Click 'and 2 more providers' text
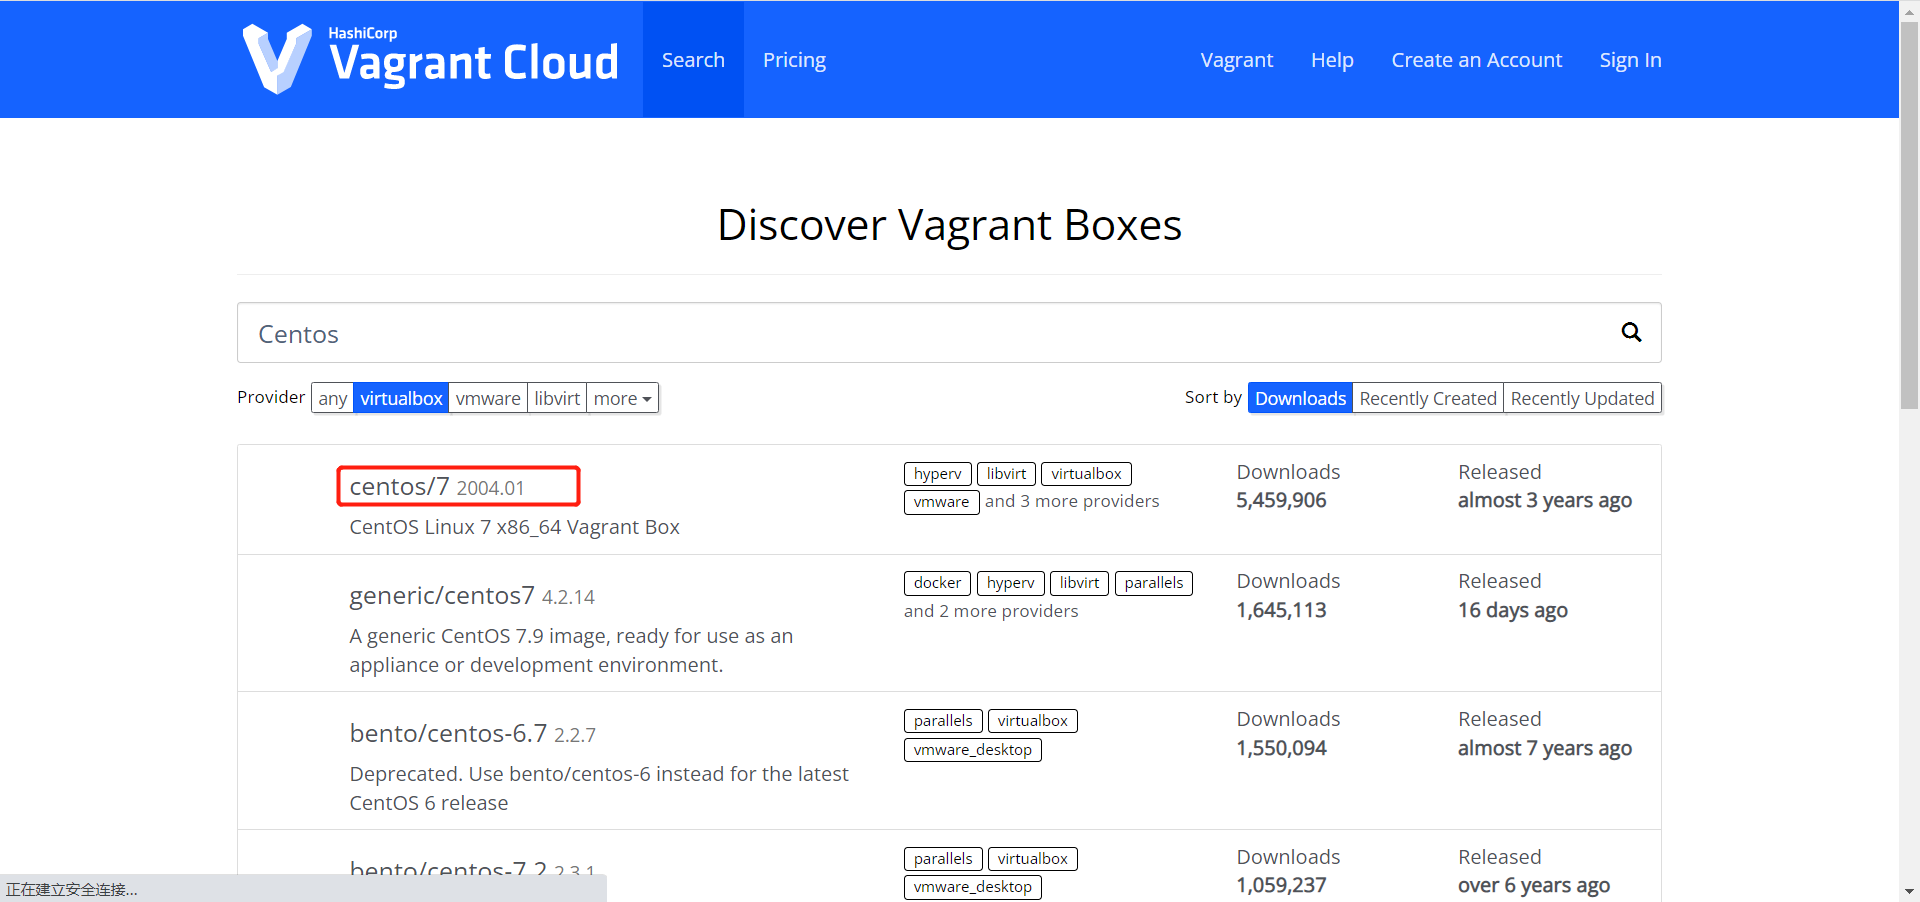This screenshot has width=1920, height=902. tap(991, 611)
